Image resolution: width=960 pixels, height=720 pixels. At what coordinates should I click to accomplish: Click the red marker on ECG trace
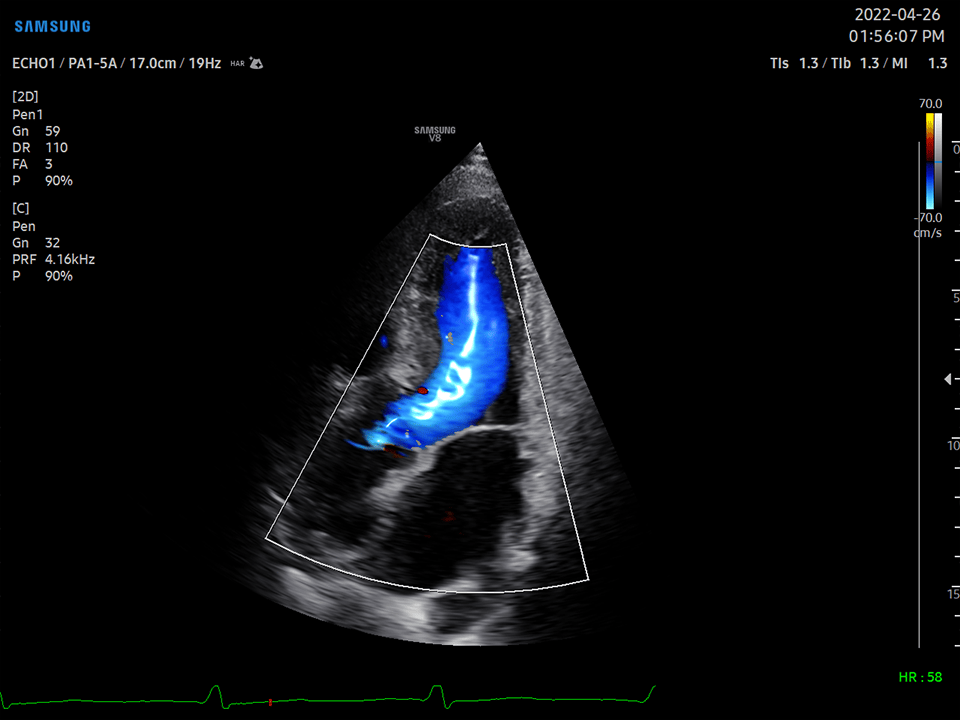point(270,702)
